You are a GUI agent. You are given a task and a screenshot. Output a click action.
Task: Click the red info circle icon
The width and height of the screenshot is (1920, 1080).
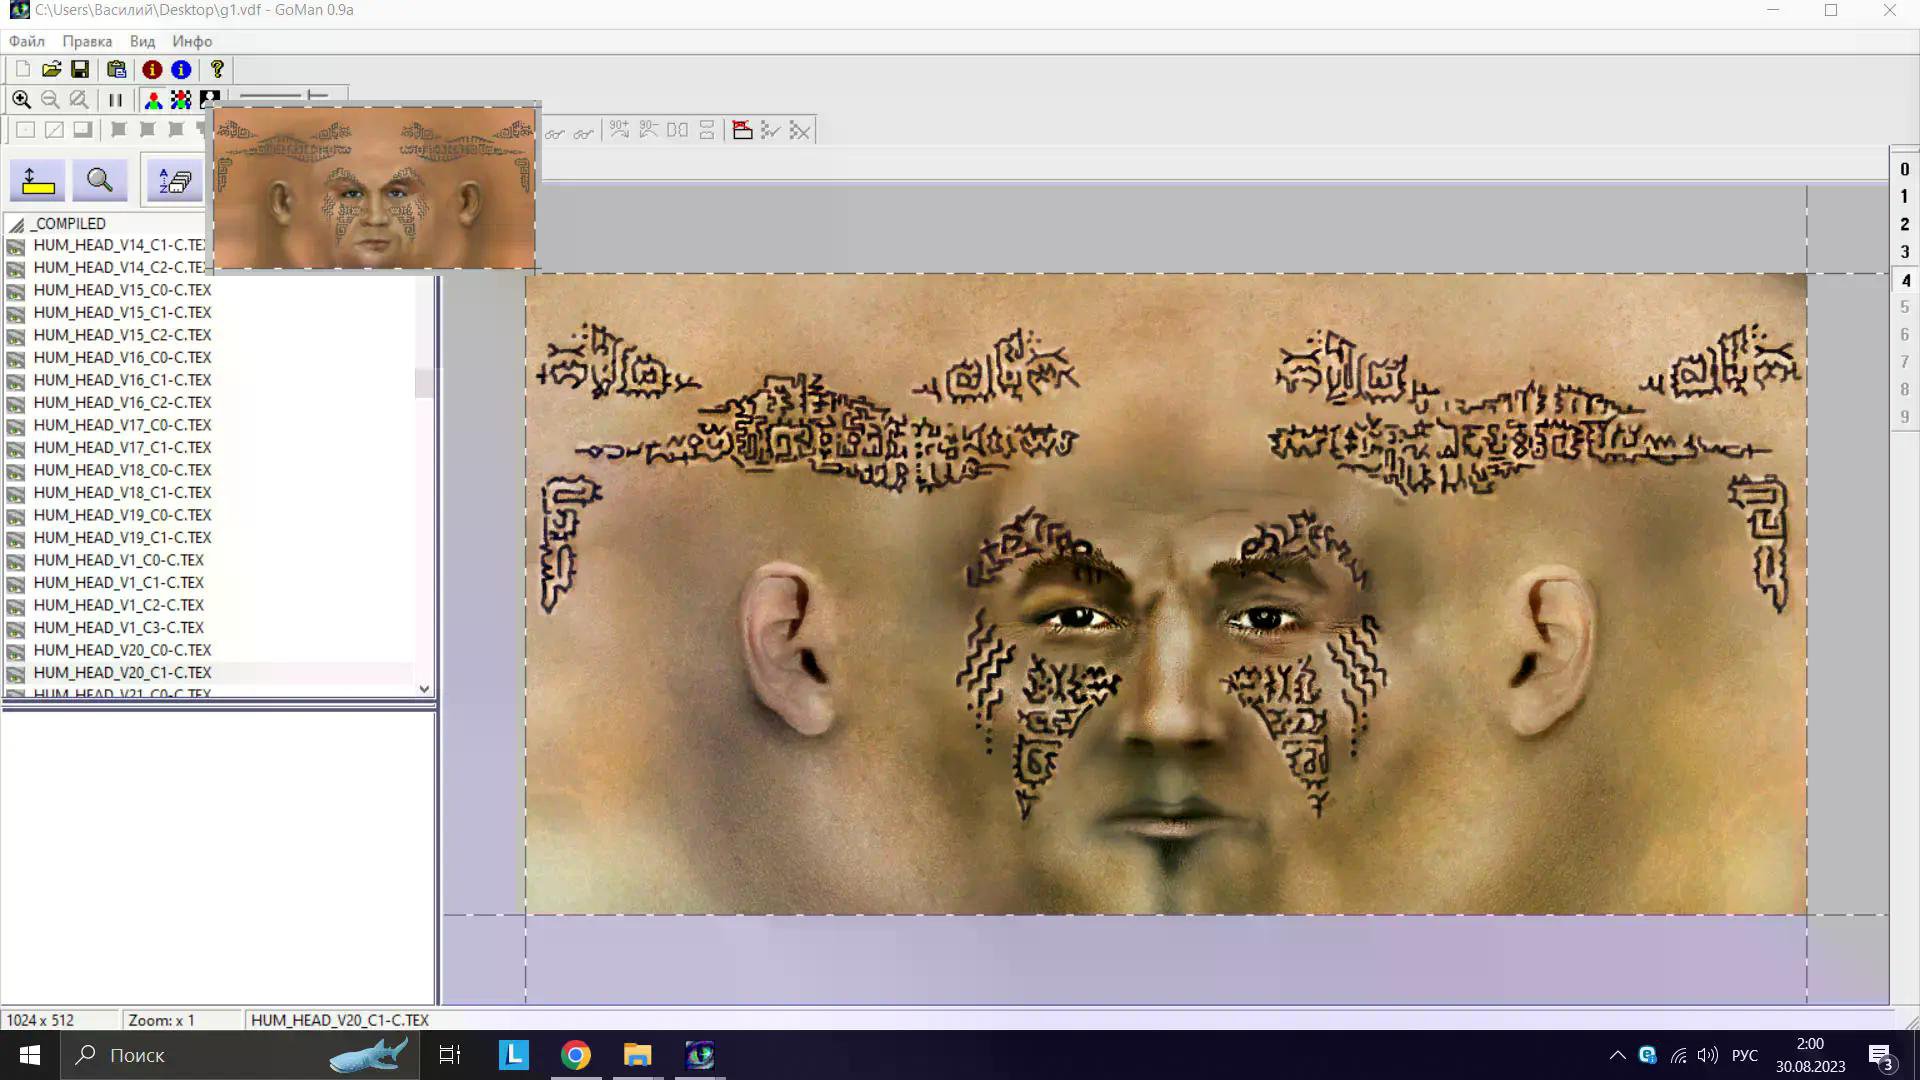click(152, 69)
